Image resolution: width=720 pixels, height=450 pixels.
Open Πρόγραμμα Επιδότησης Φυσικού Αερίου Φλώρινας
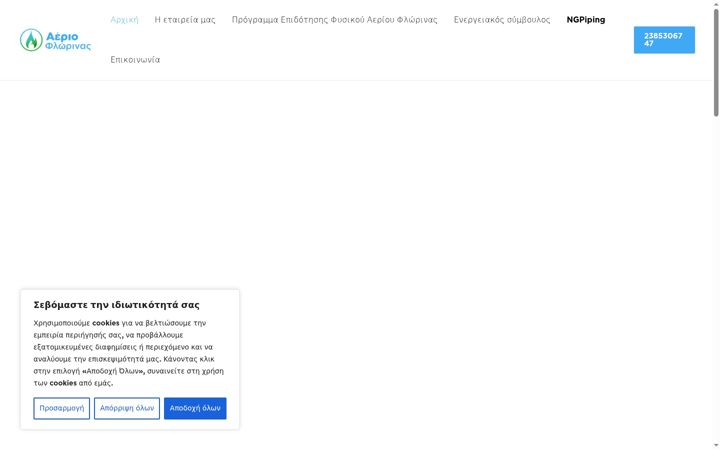334,20
